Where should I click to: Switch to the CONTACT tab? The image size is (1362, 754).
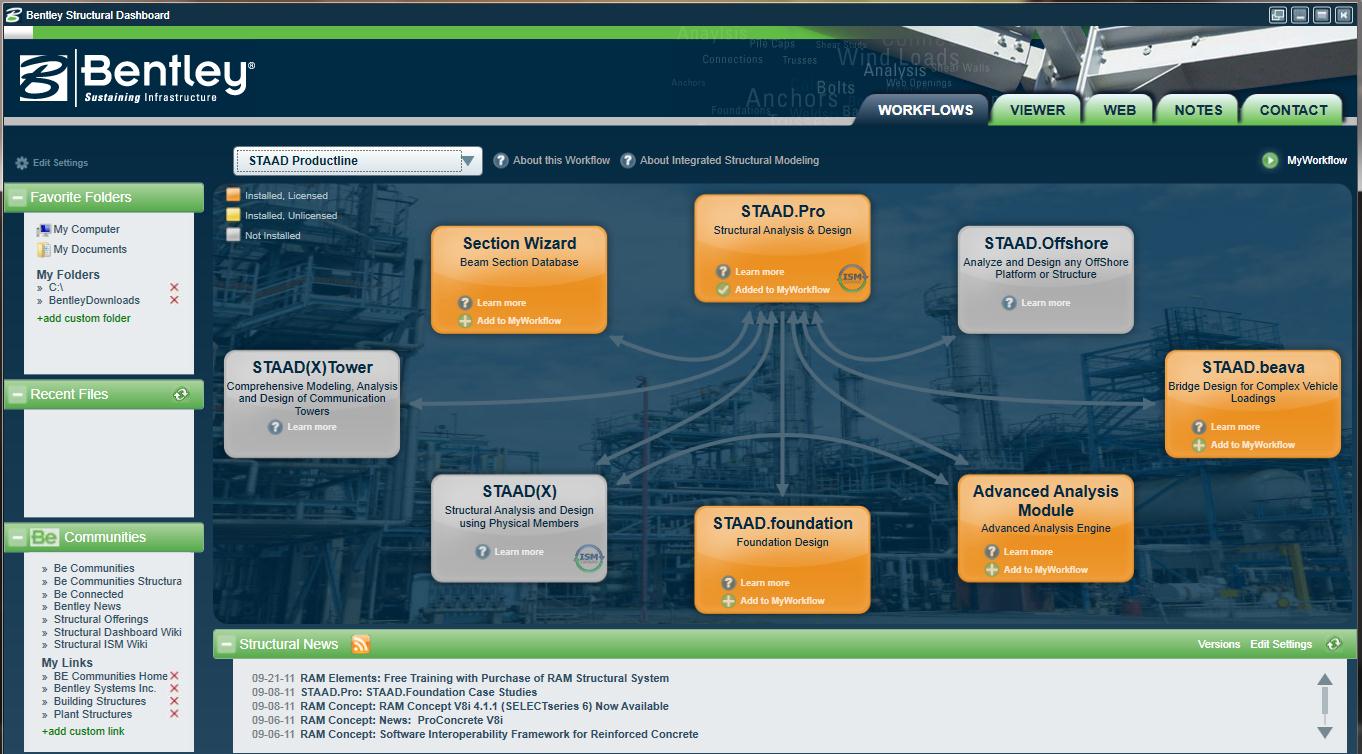pyautogui.click(x=1293, y=110)
